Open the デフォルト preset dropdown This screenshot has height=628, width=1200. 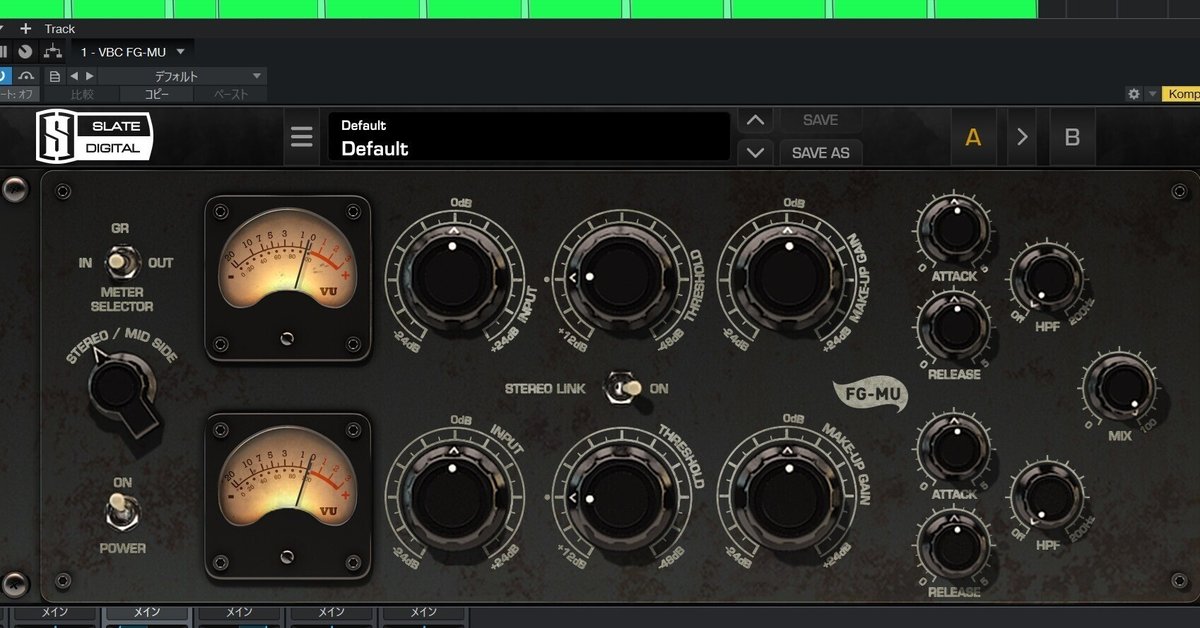(182, 76)
